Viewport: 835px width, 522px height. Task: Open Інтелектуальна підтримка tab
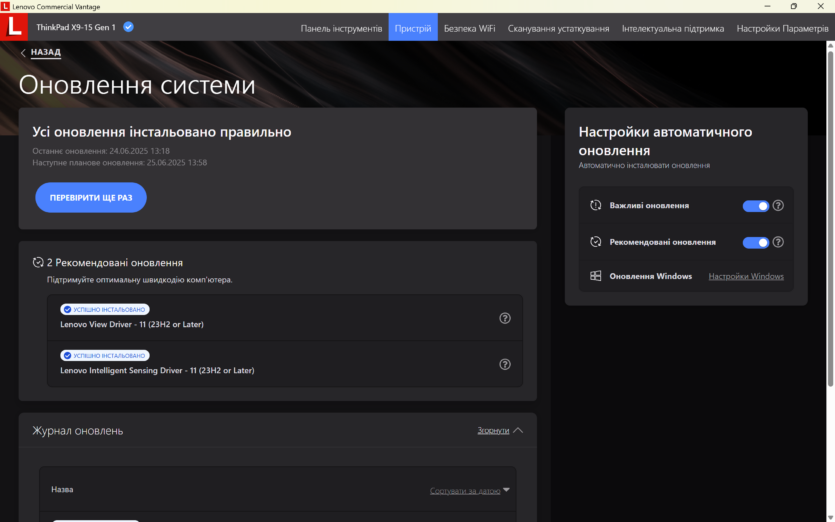point(673,28)
